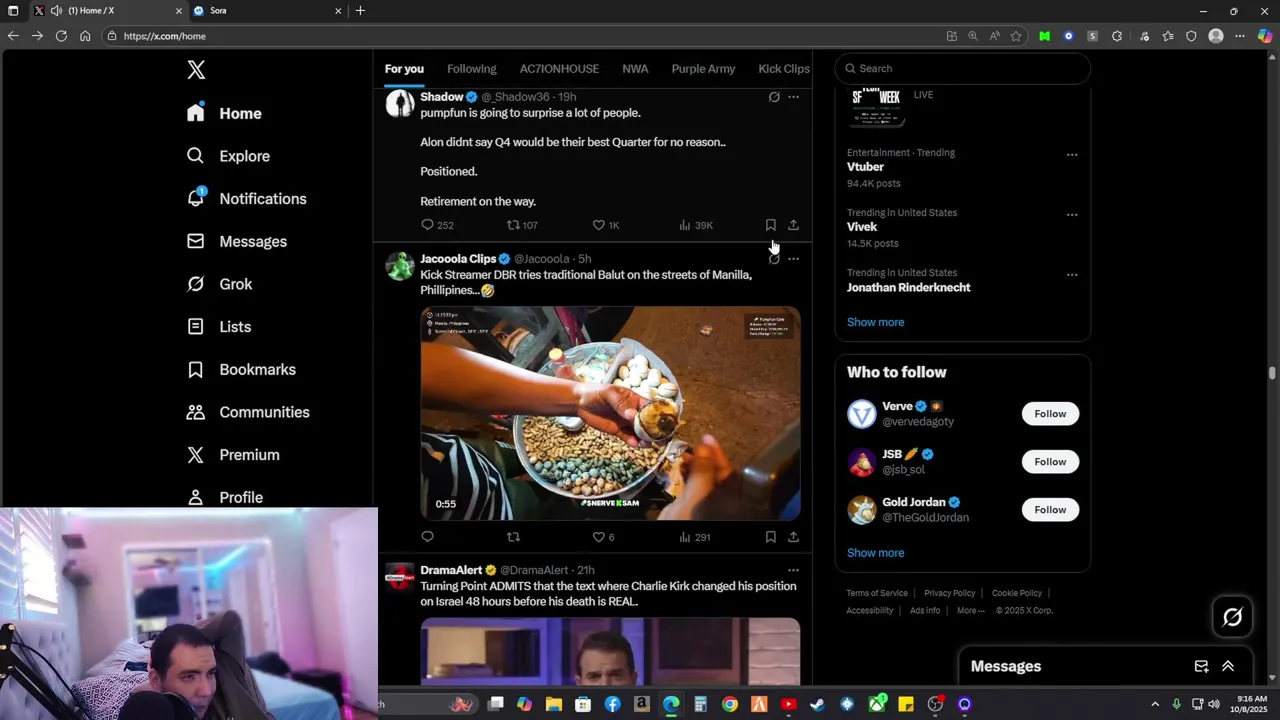Screen dimensions: 1280x720
Task: Click the browser address bar
Action: [x=520, y=36]
